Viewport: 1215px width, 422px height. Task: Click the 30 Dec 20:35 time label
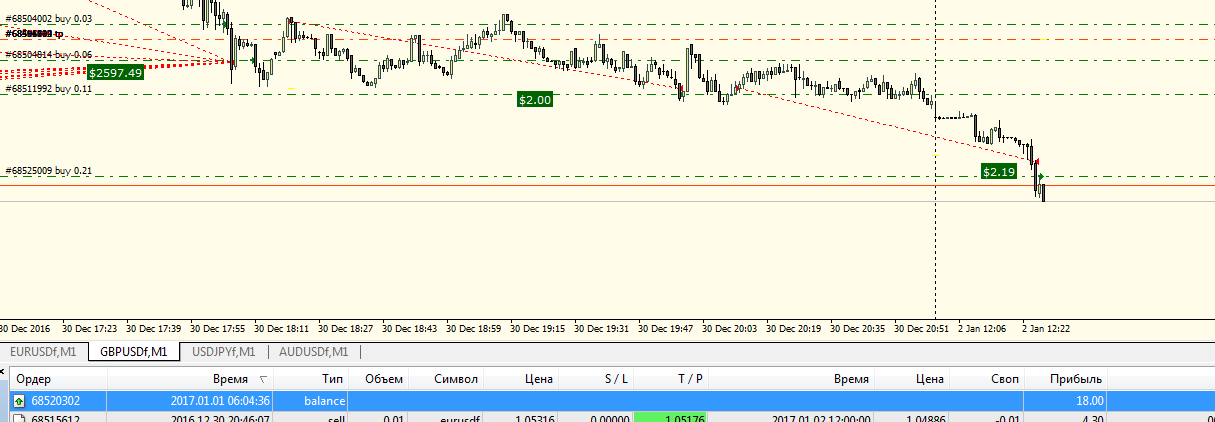tap(858, 327)
